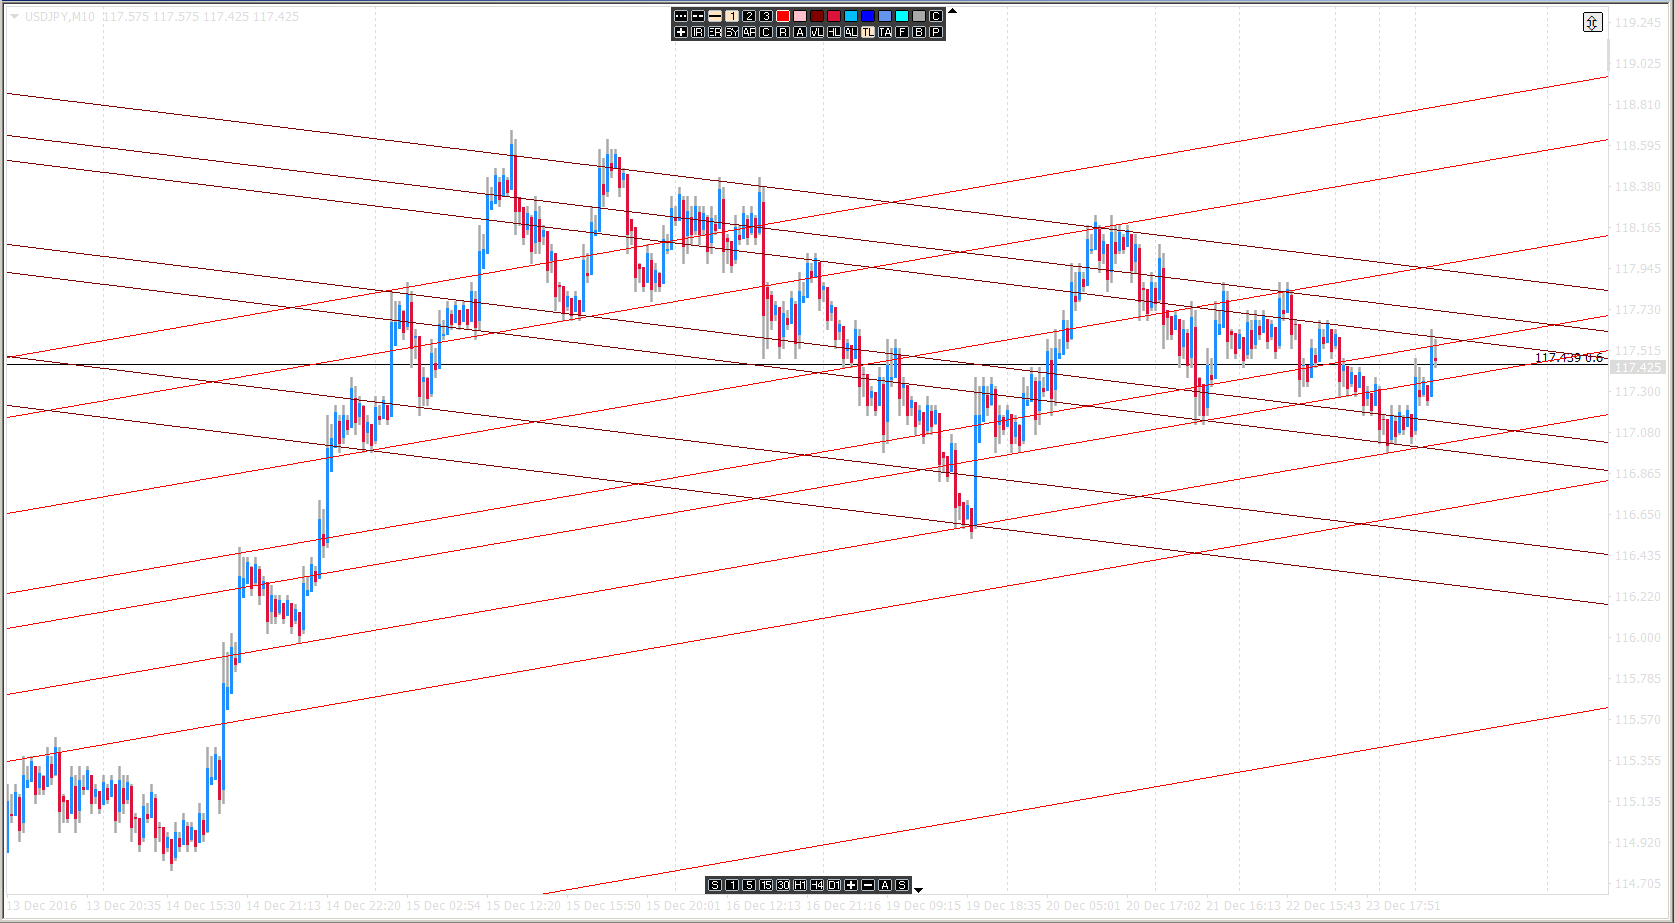Screen dimensions: 1675x923
Task: Click the C button beside the gray swatch
Action: coord(936,16)
